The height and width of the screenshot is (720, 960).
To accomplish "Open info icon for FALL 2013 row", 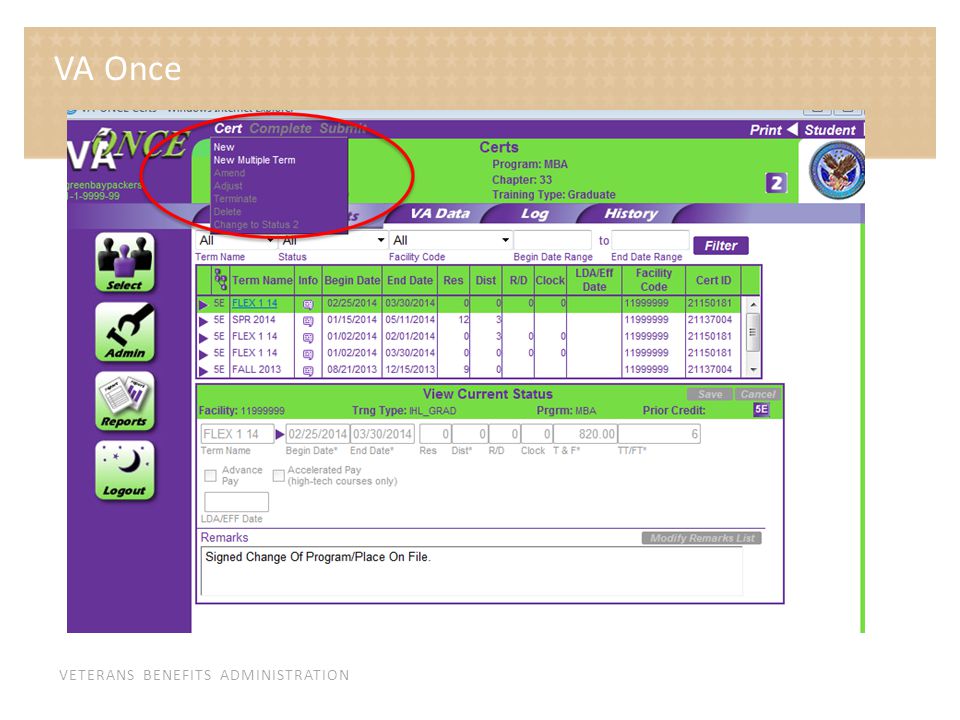I will click(308, 370).
